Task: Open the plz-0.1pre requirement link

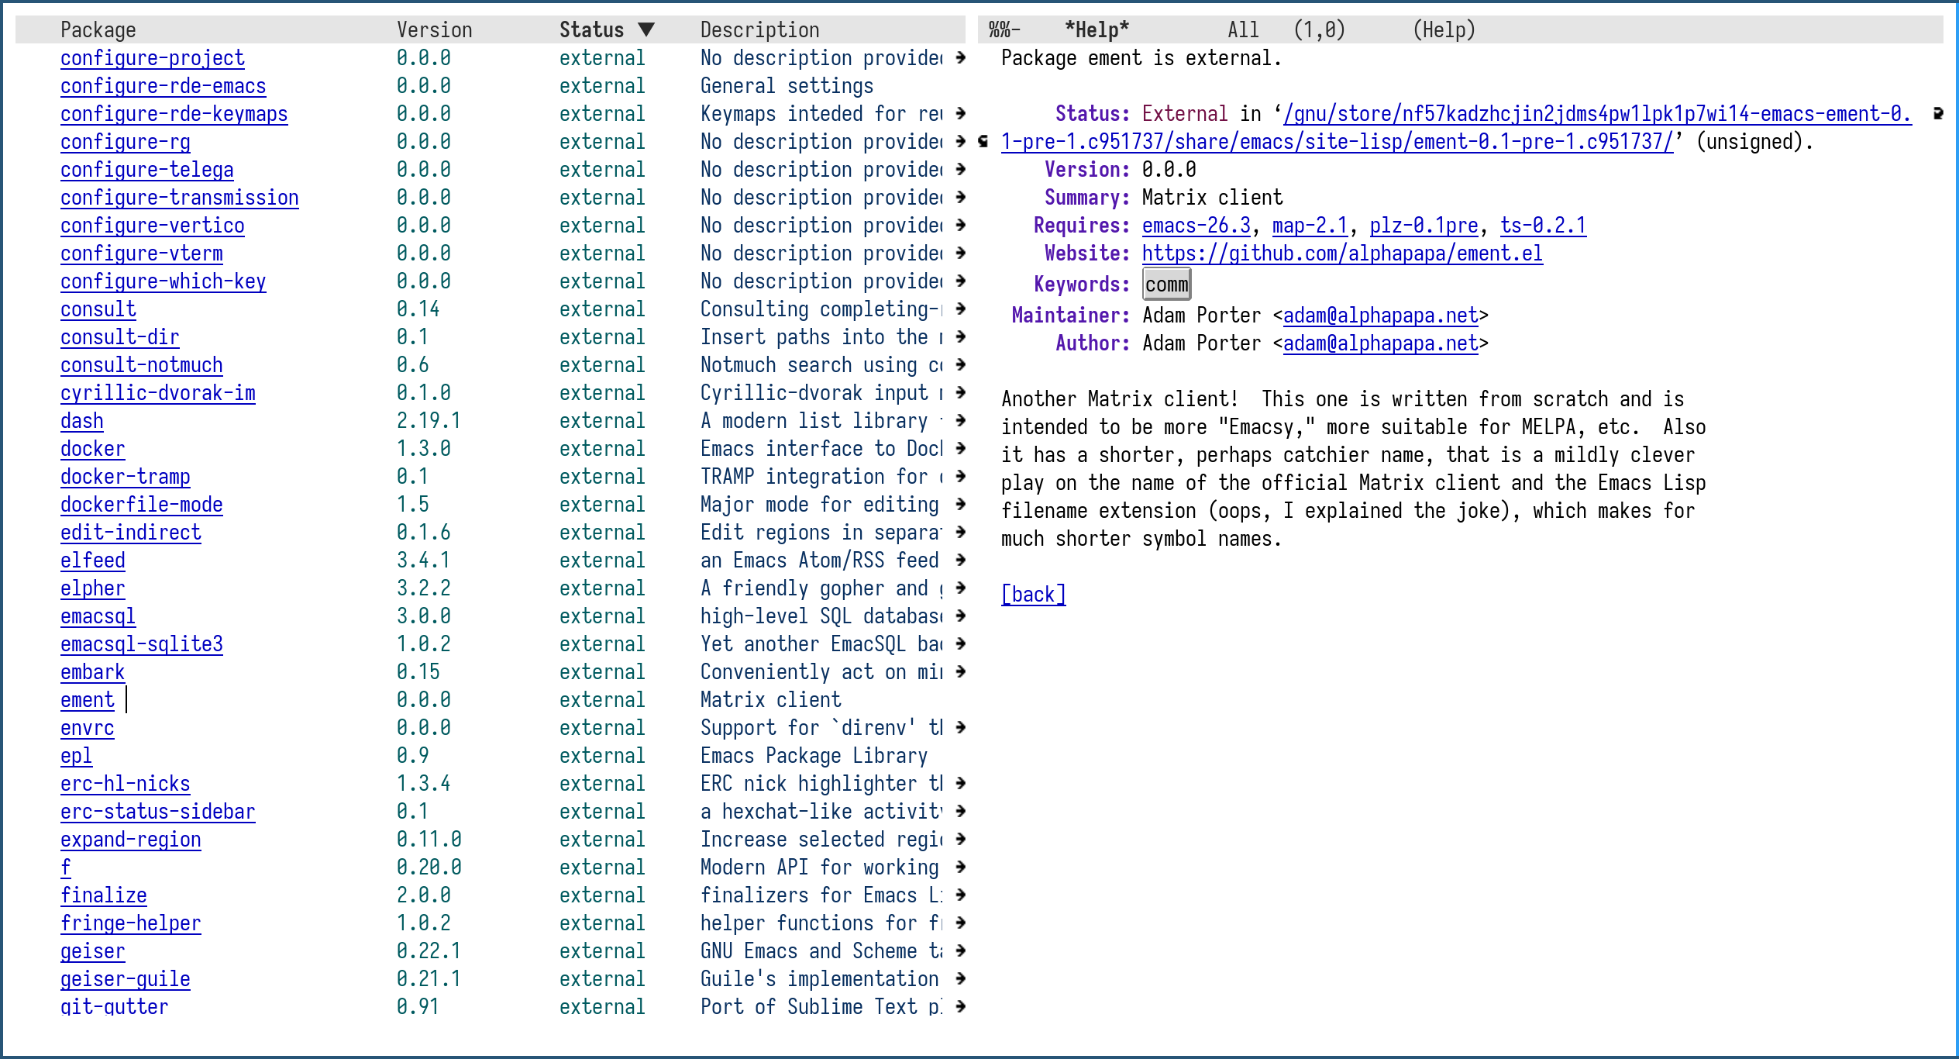Action: 1423,226
